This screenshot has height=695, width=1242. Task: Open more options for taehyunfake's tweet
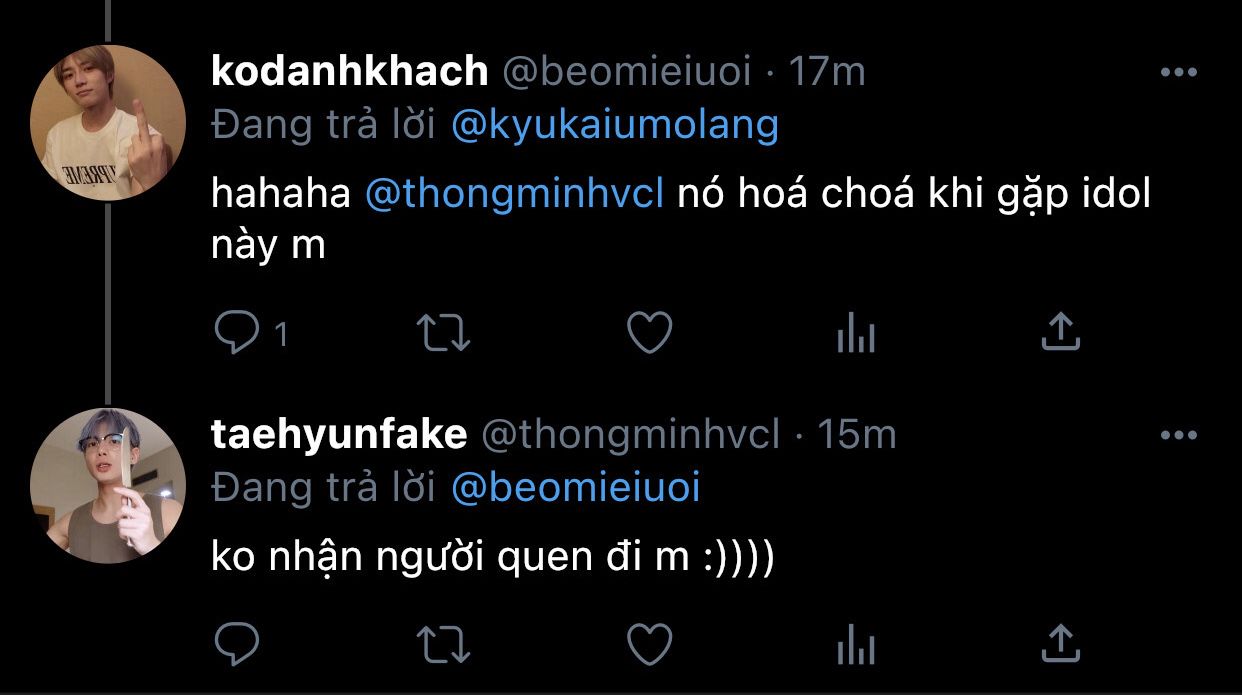(1178, 436)
